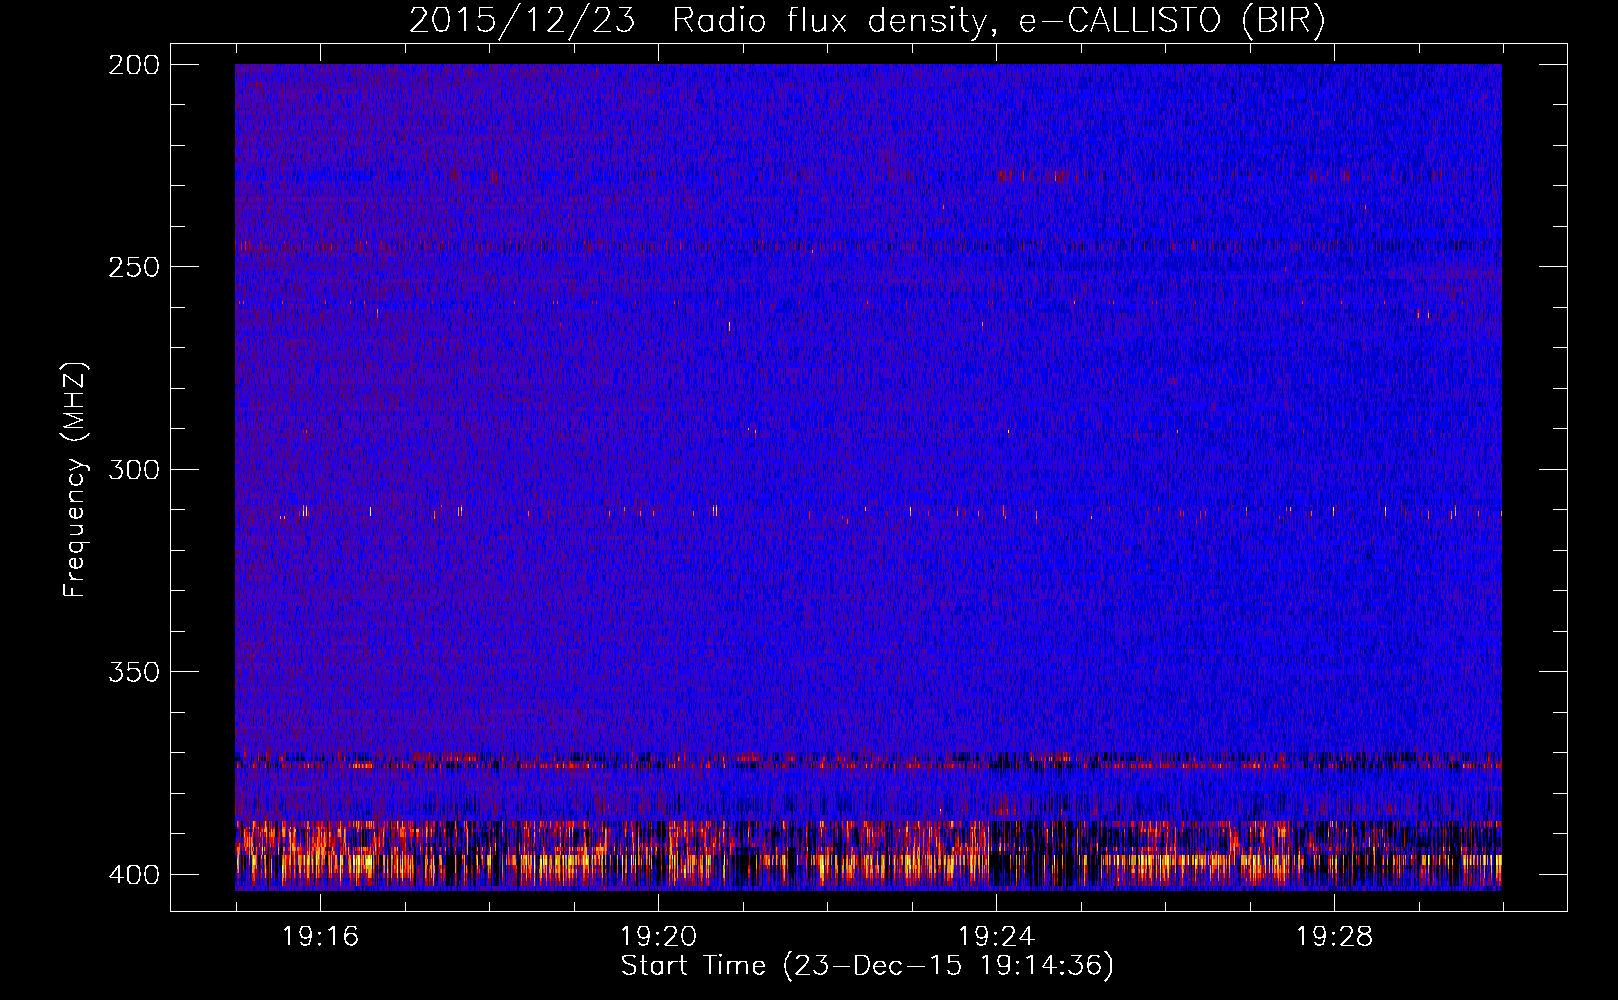The width and height of the screenshot is (1618, 1000).
Task: Click the 'Frequency (MHZ)' y-axis label
Action: (75, 480)
